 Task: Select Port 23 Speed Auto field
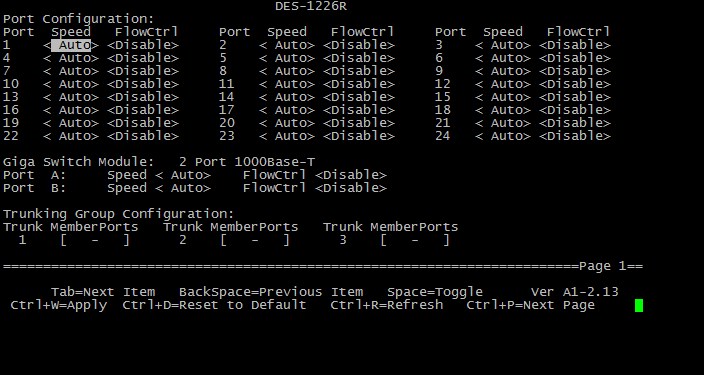tap(287, 136)
